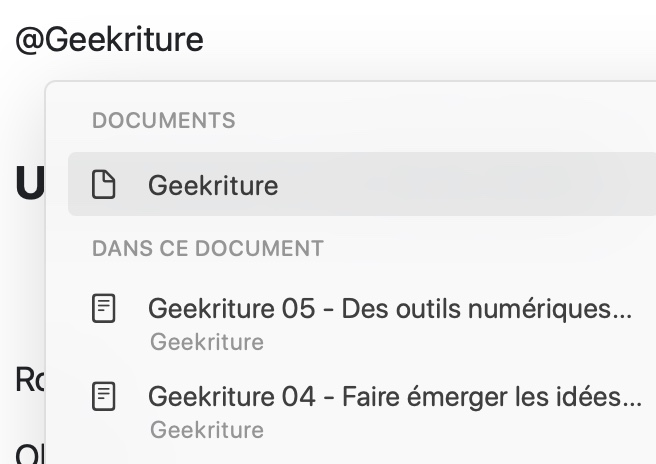Click the words "Faire émerger les idées" in the list

point(482,397)
